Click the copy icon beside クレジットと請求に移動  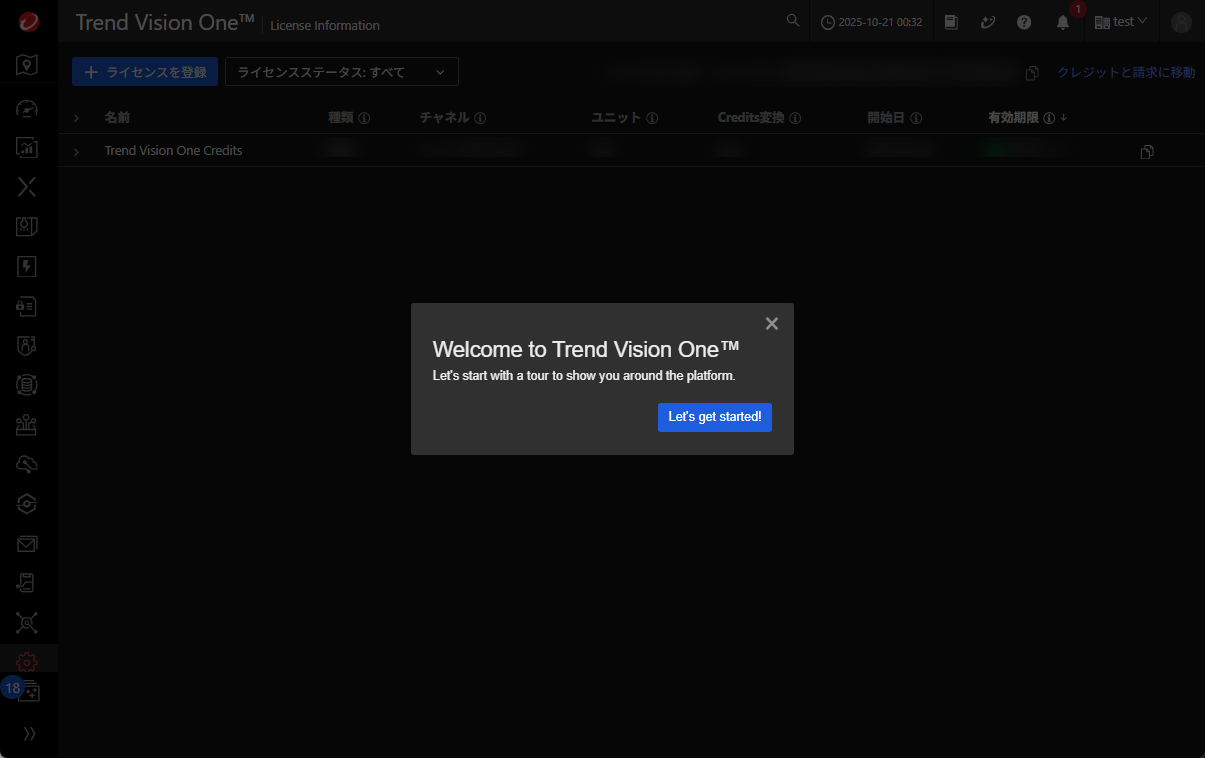pyautogui.click(x=1033, y=73)
